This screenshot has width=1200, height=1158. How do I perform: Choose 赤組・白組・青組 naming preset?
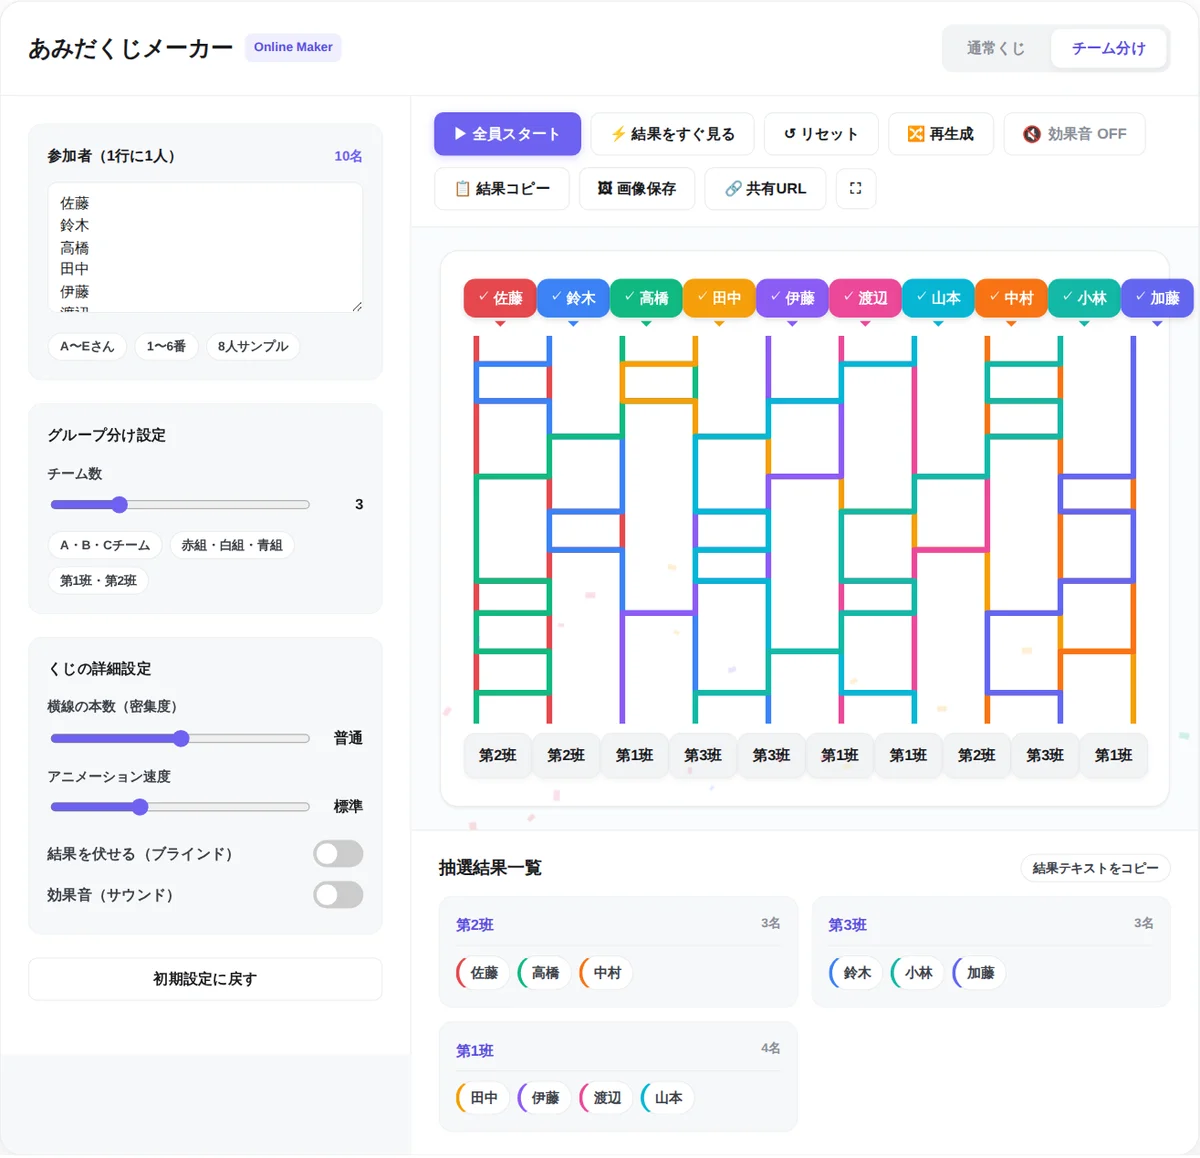[232, 545]
